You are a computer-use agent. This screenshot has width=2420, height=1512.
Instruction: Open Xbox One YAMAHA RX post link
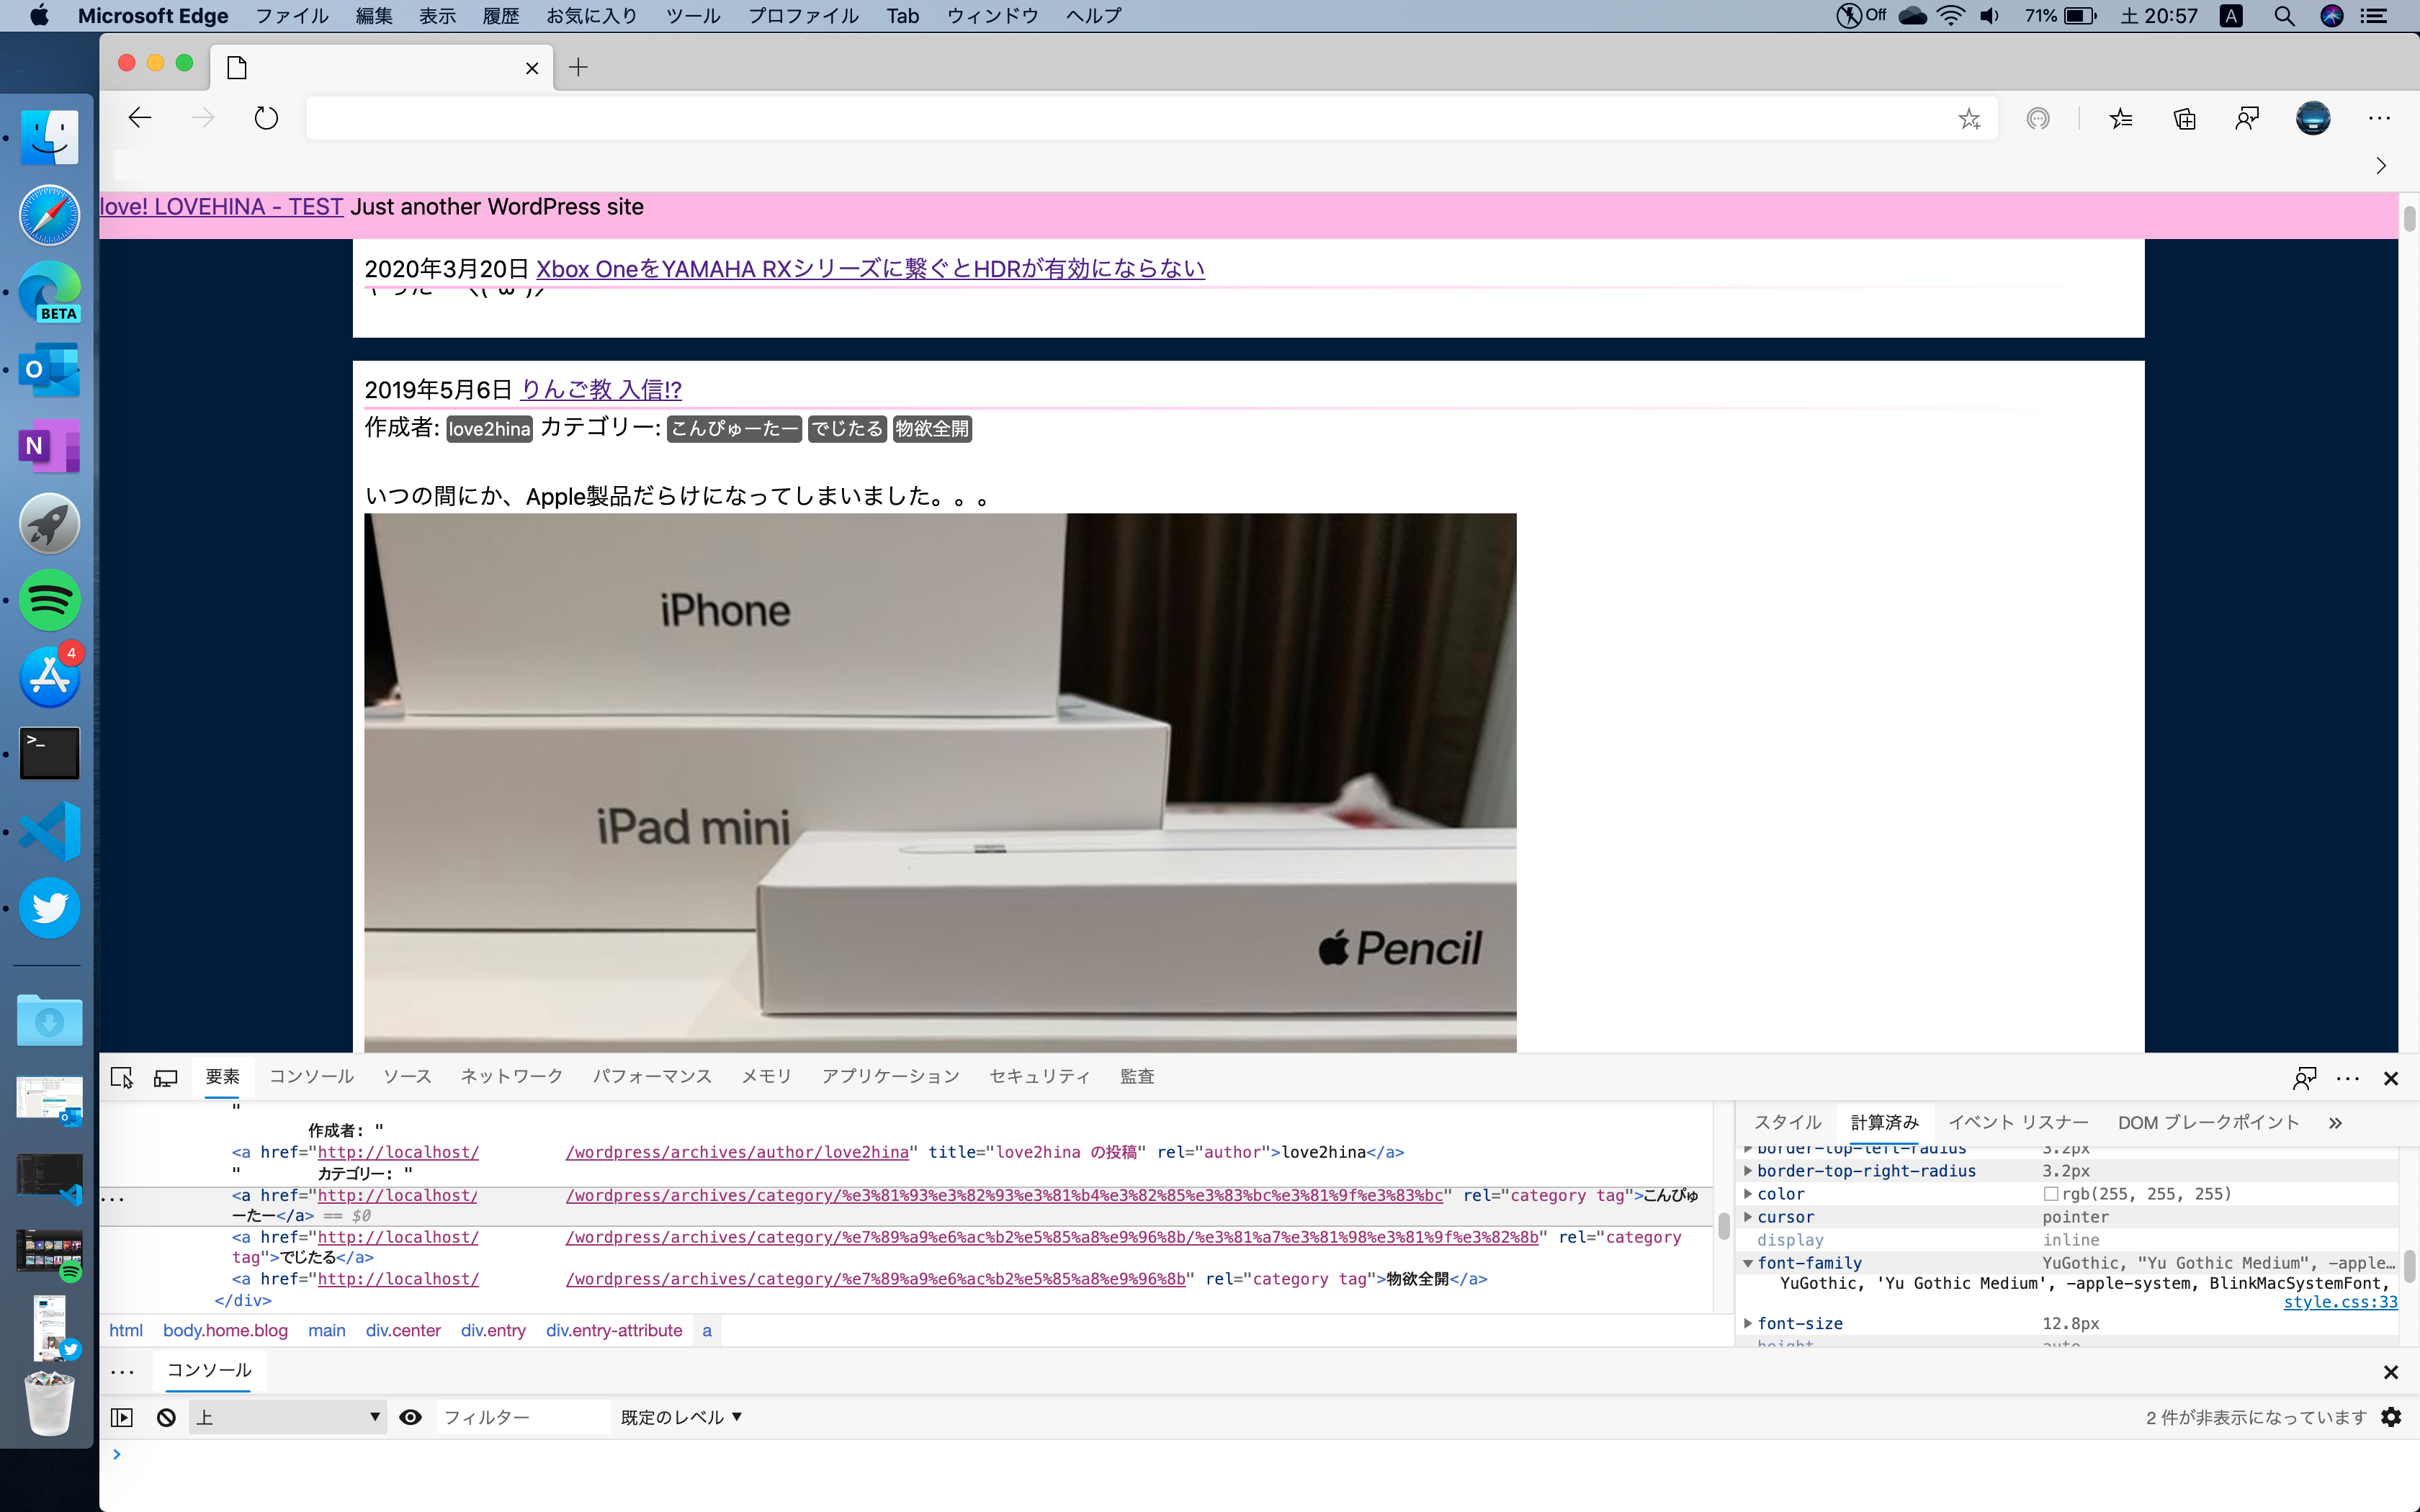tap(870, 269)
